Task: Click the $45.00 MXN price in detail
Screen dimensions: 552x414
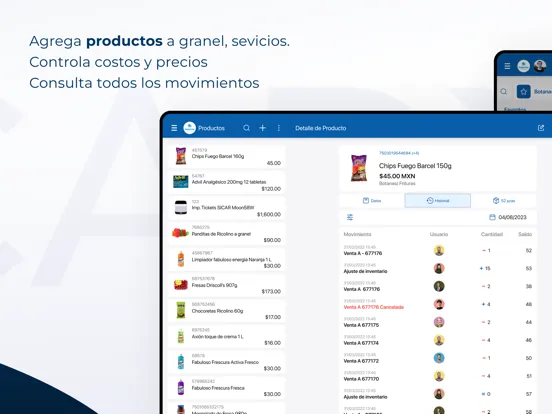Action: (397, 176)
